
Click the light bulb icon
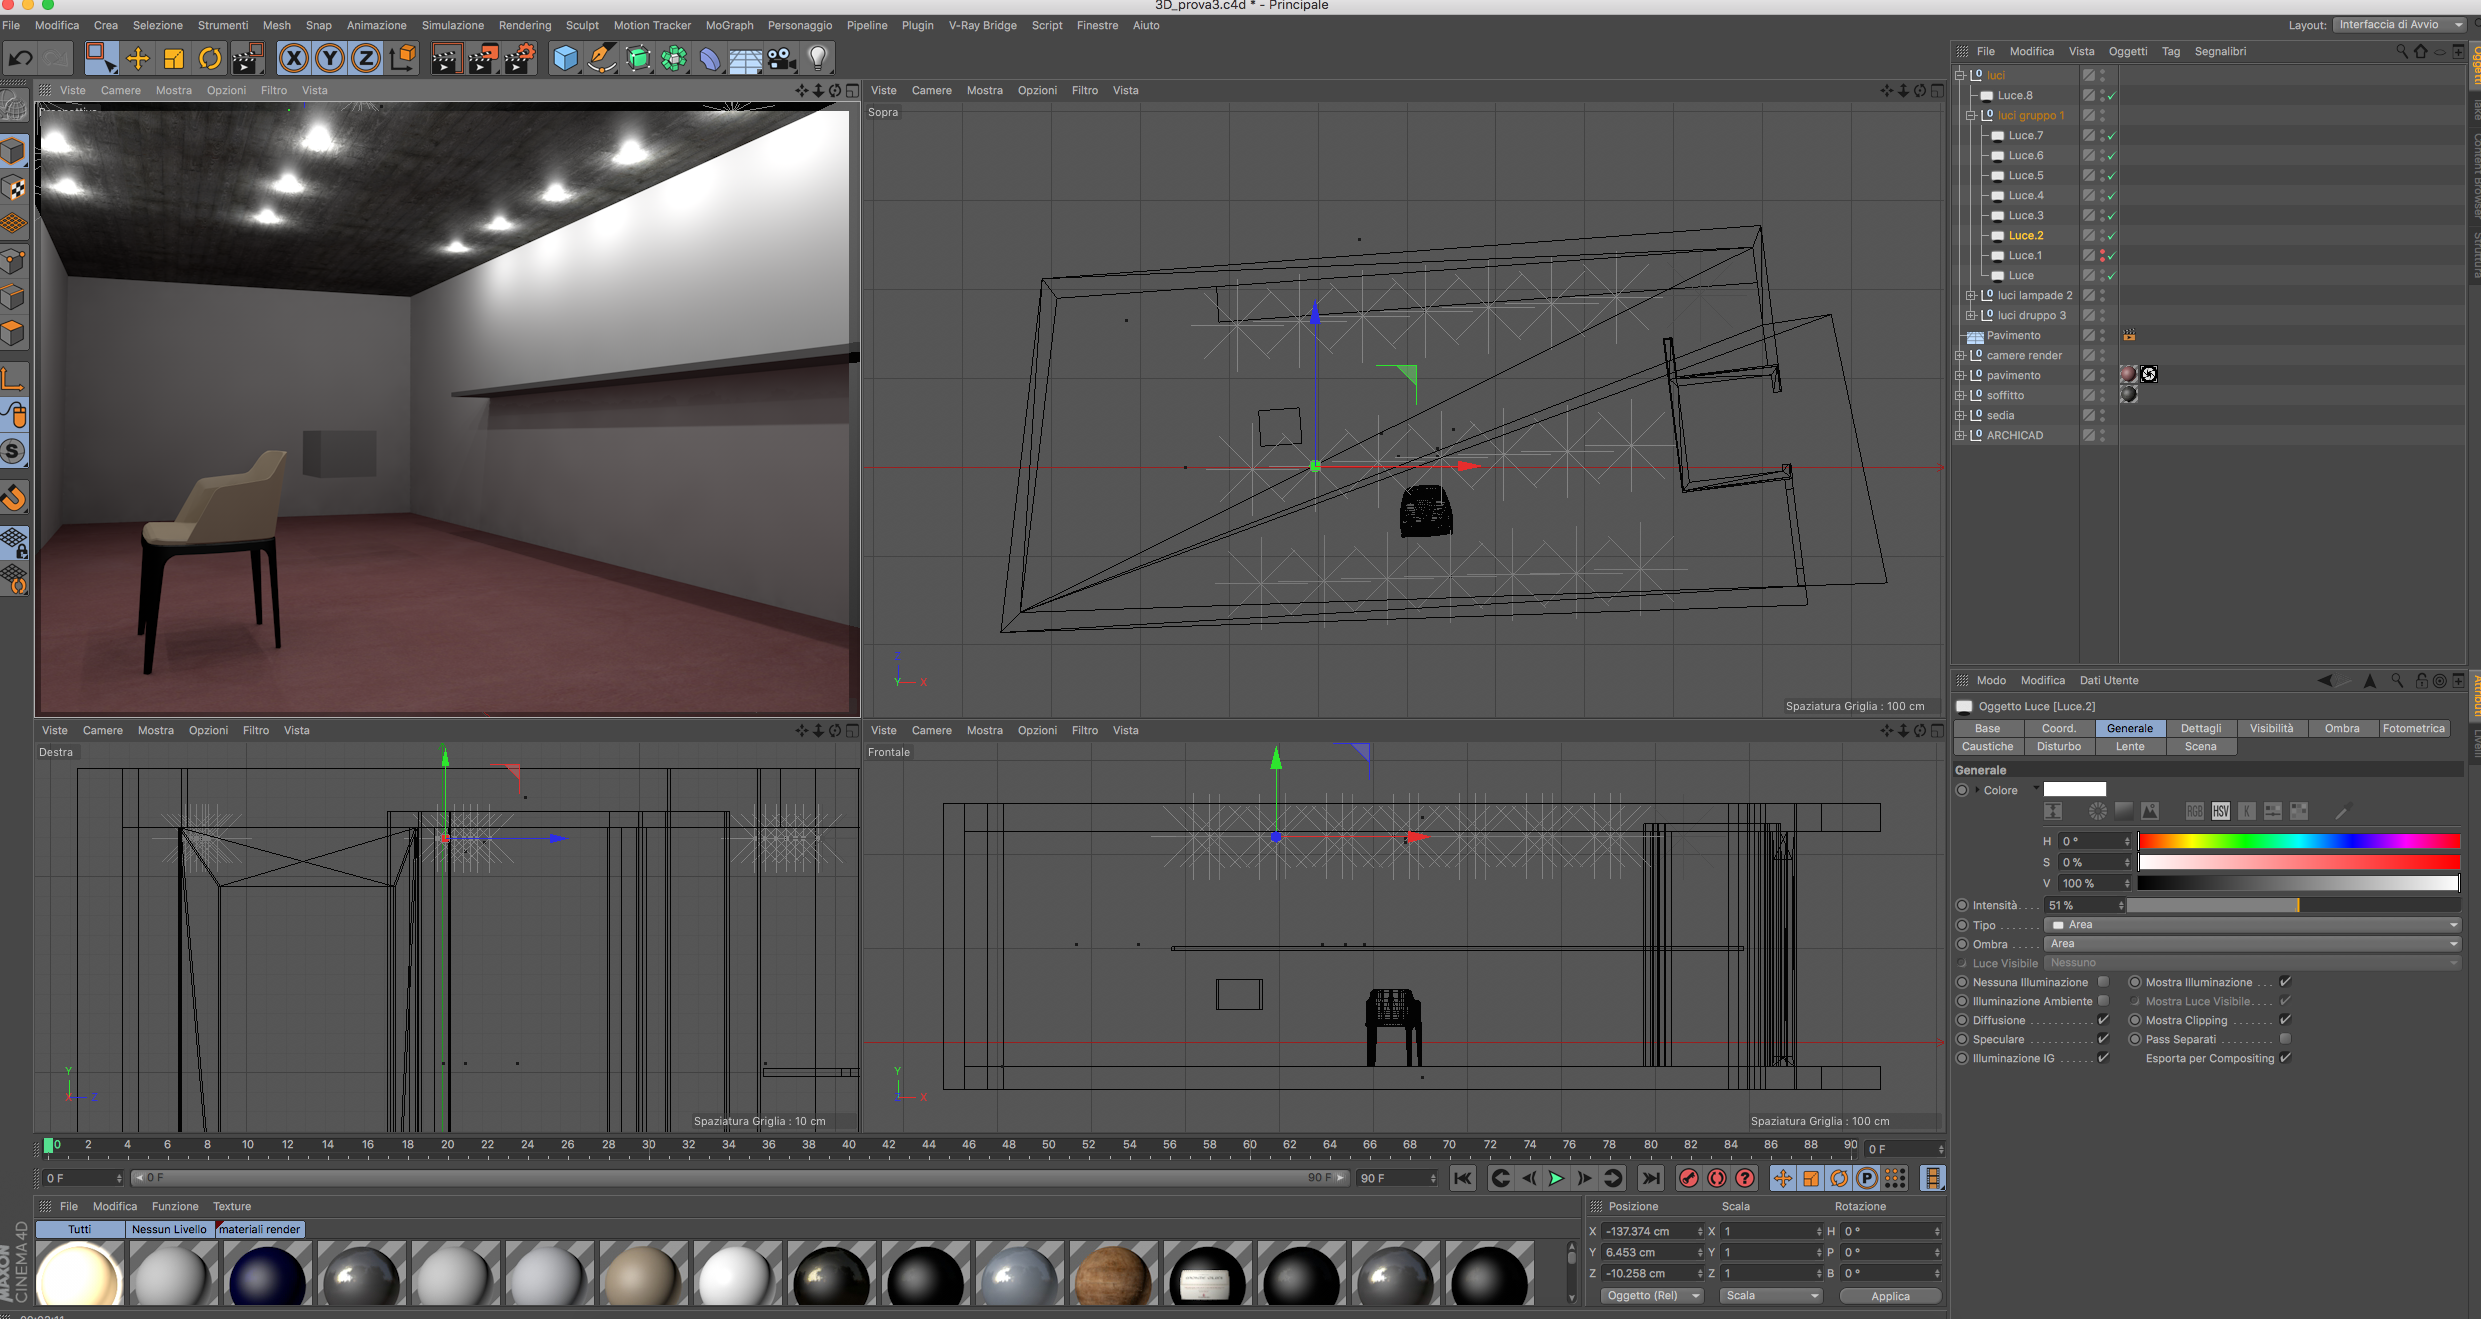[x=818, y=59]
